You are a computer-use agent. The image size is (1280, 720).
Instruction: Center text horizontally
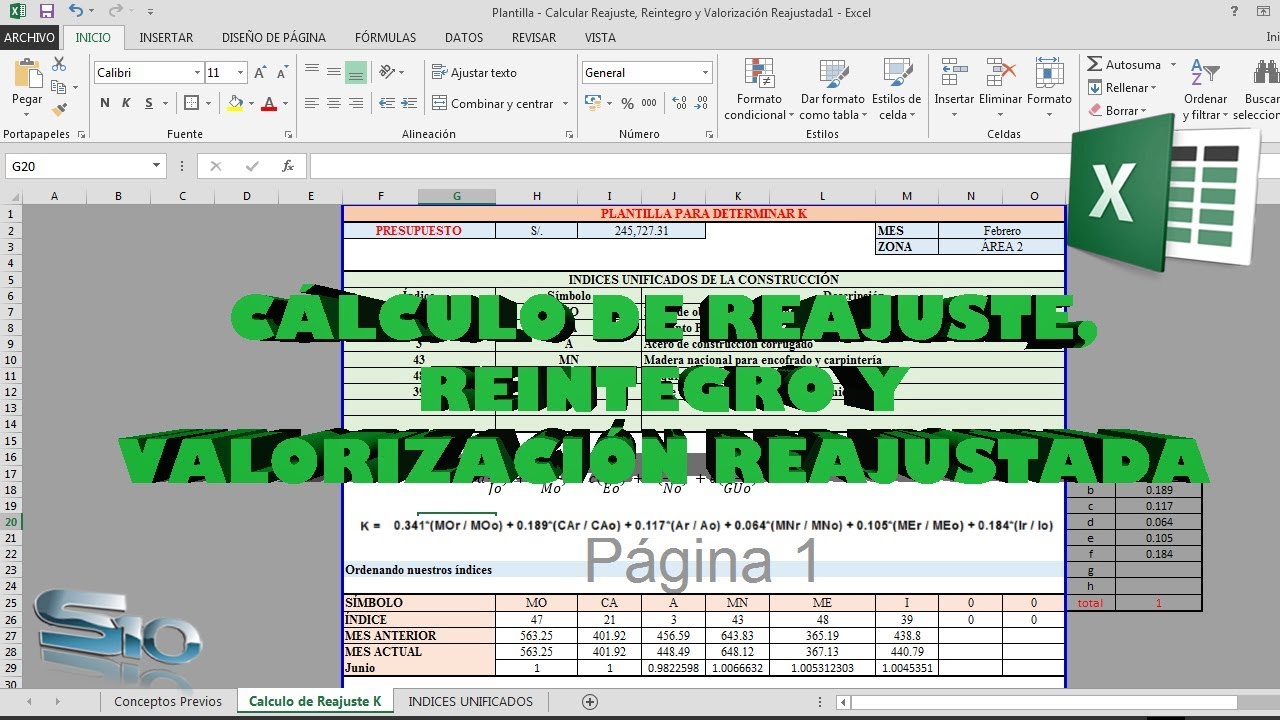[333, 103]
